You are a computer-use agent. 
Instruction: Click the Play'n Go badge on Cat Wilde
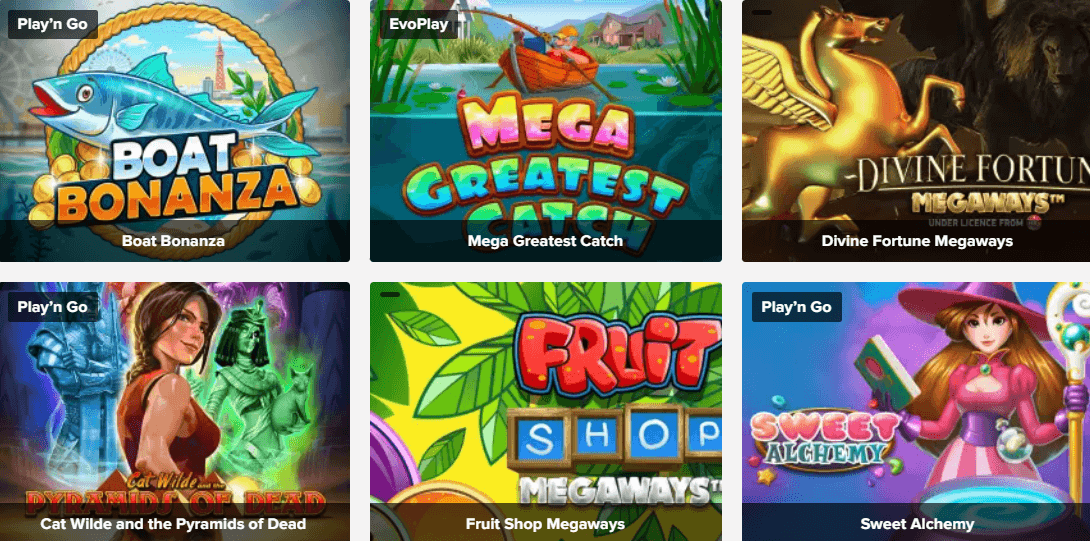[53, 307]
